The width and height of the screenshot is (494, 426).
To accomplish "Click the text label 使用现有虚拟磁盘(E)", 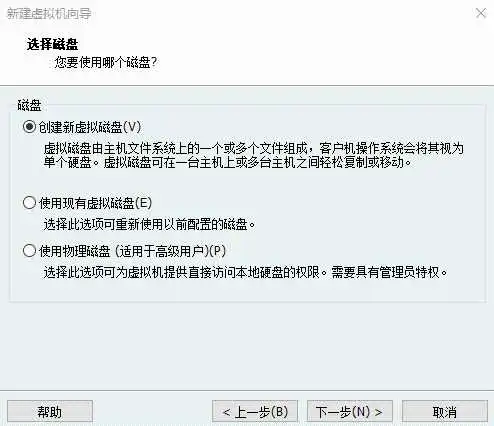I will 95,203.
